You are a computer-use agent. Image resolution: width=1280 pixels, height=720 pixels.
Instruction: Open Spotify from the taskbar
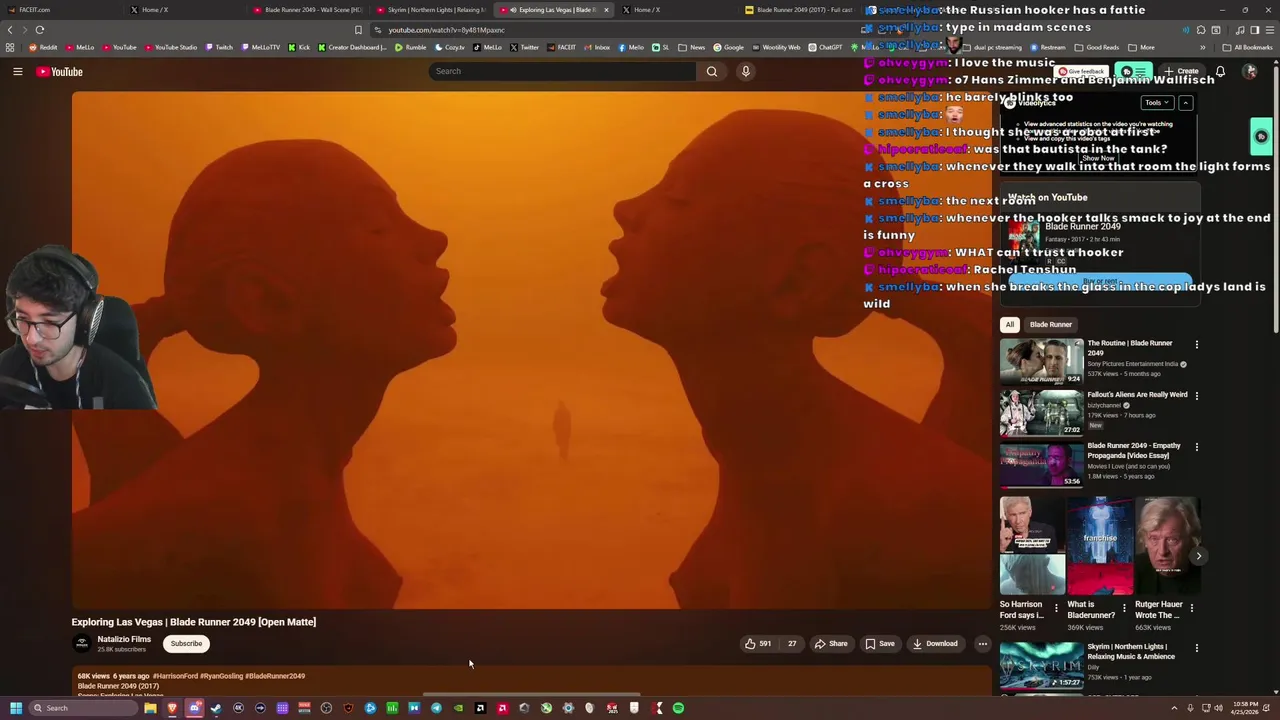pos(678,708)
